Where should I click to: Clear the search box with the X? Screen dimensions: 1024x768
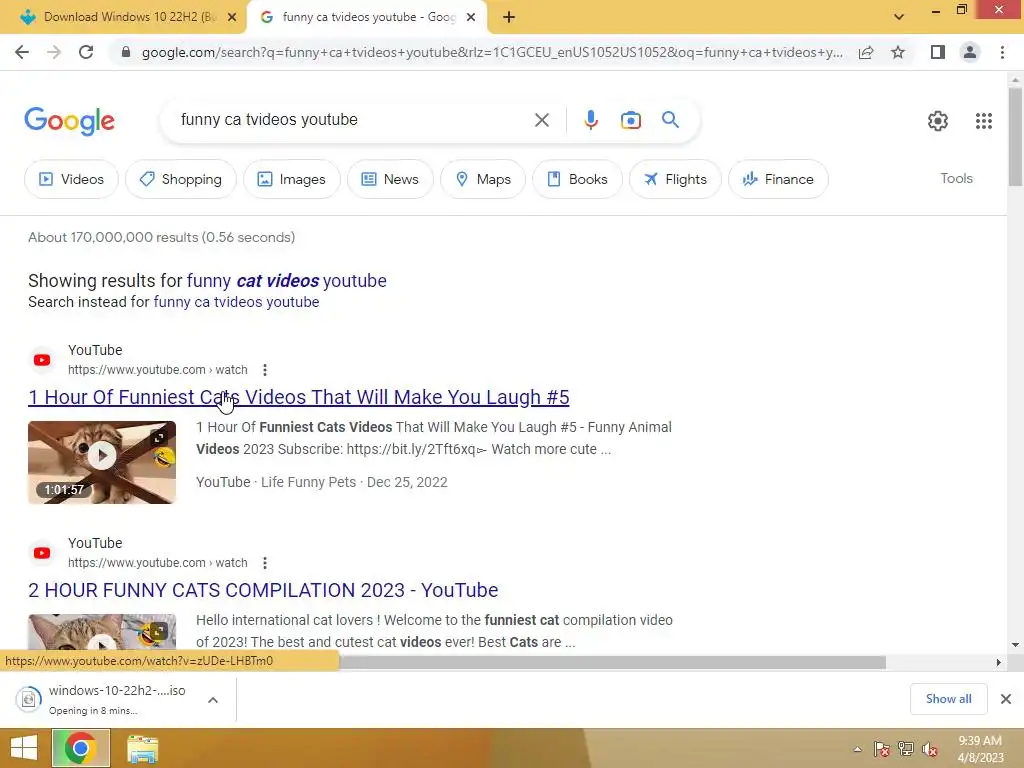(x=541, y=120)
